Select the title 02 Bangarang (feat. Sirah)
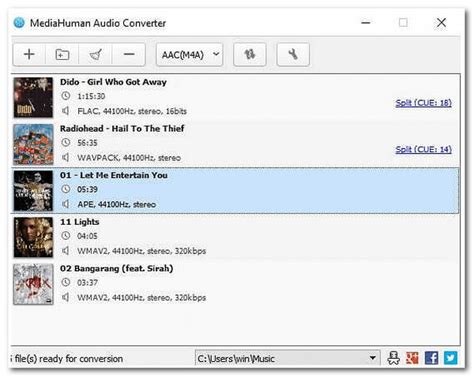This screenshot has width=474, height=377. 117,269
